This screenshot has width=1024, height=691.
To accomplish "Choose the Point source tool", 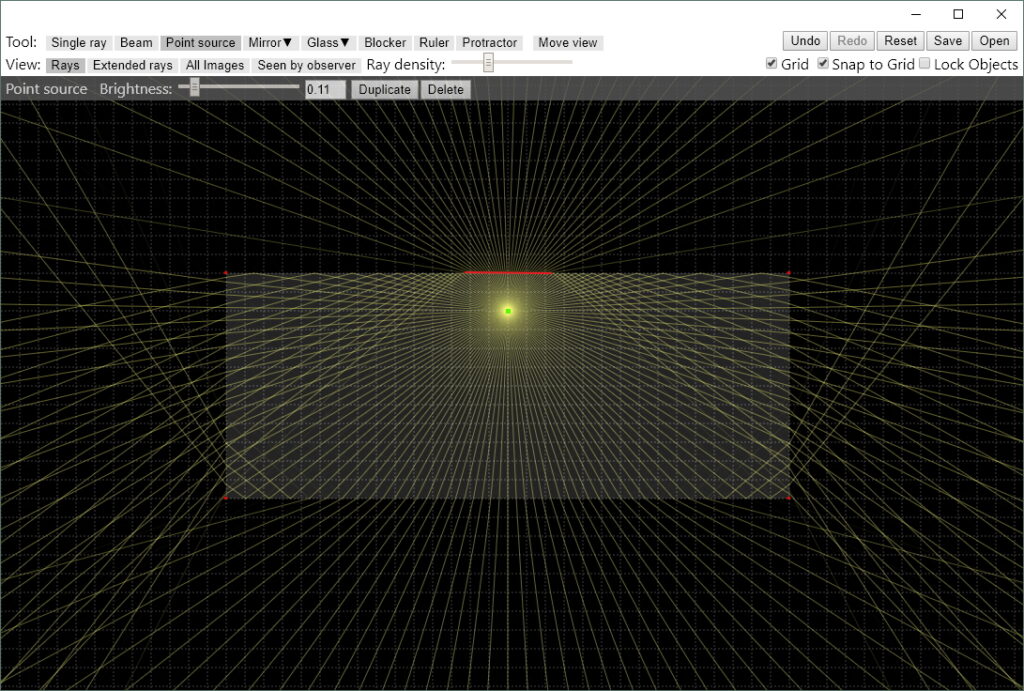I will pyautogui.click(x=200, y=43).
